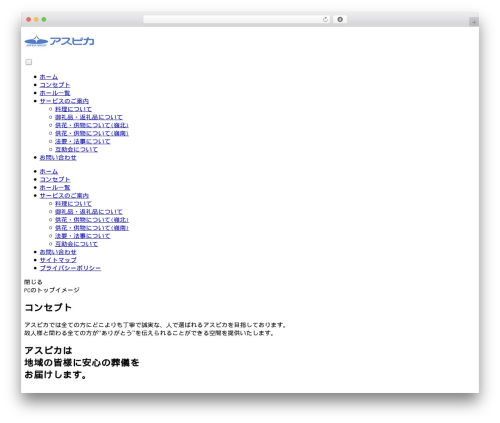Open 供花・供物について(嶺北) in the menu beneath the checkbox
Screen dimensions: 500x423
pyautogui.click(x=92, y=125)
